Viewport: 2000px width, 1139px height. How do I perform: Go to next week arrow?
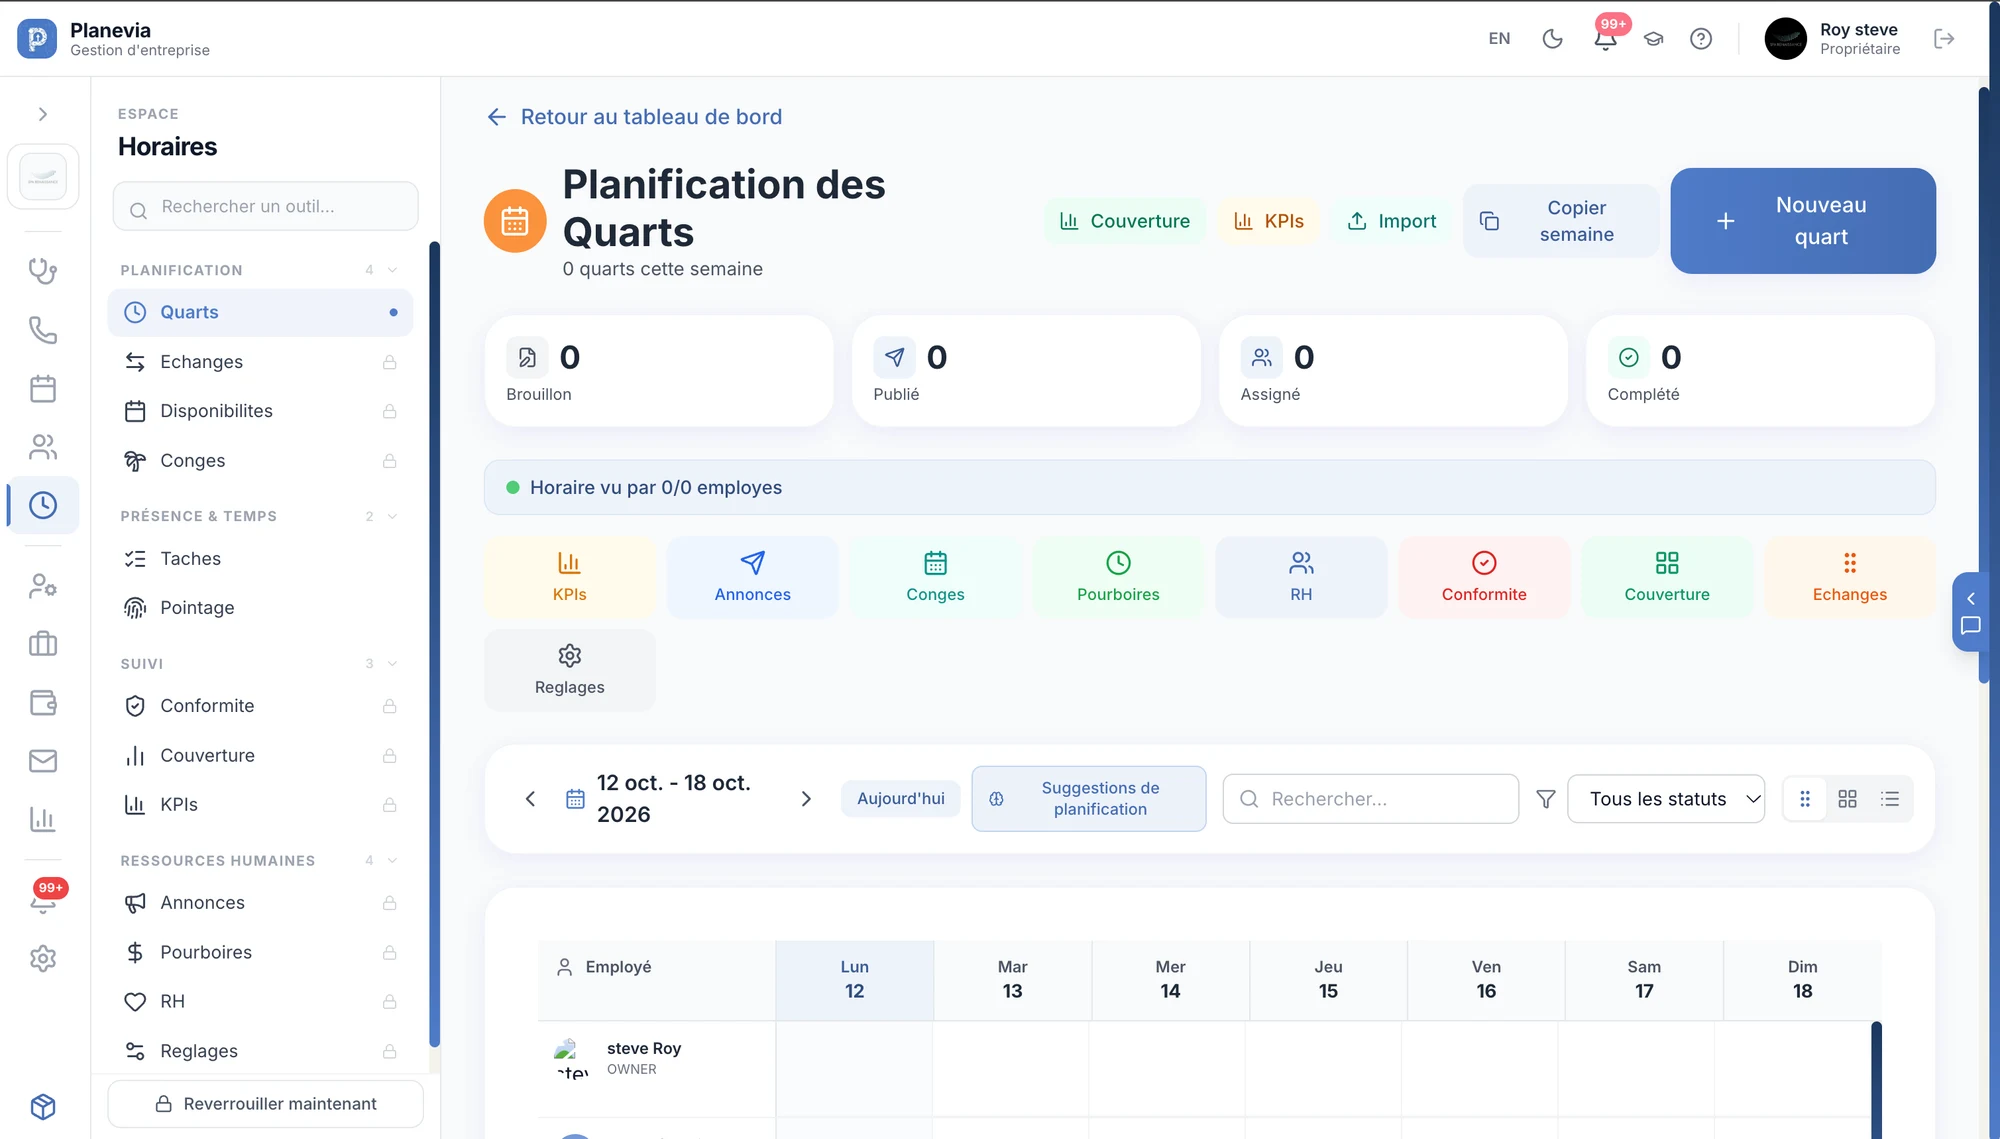[x=806, y=799]
